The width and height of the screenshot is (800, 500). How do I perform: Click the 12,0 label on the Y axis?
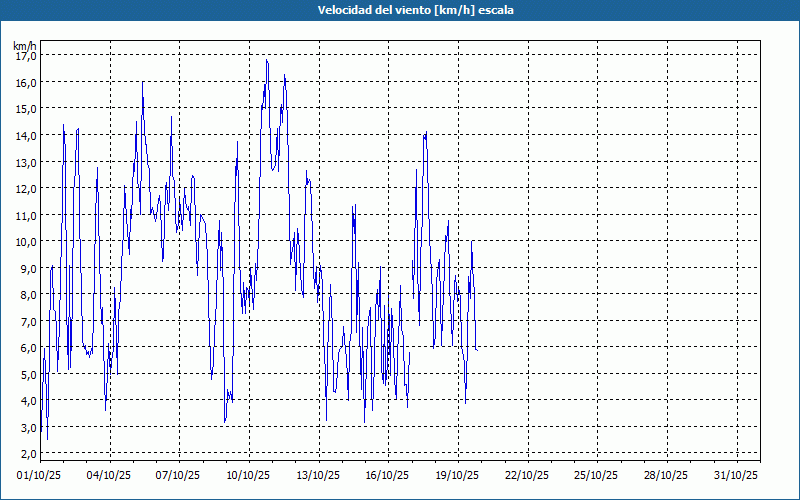coord(26,188)
